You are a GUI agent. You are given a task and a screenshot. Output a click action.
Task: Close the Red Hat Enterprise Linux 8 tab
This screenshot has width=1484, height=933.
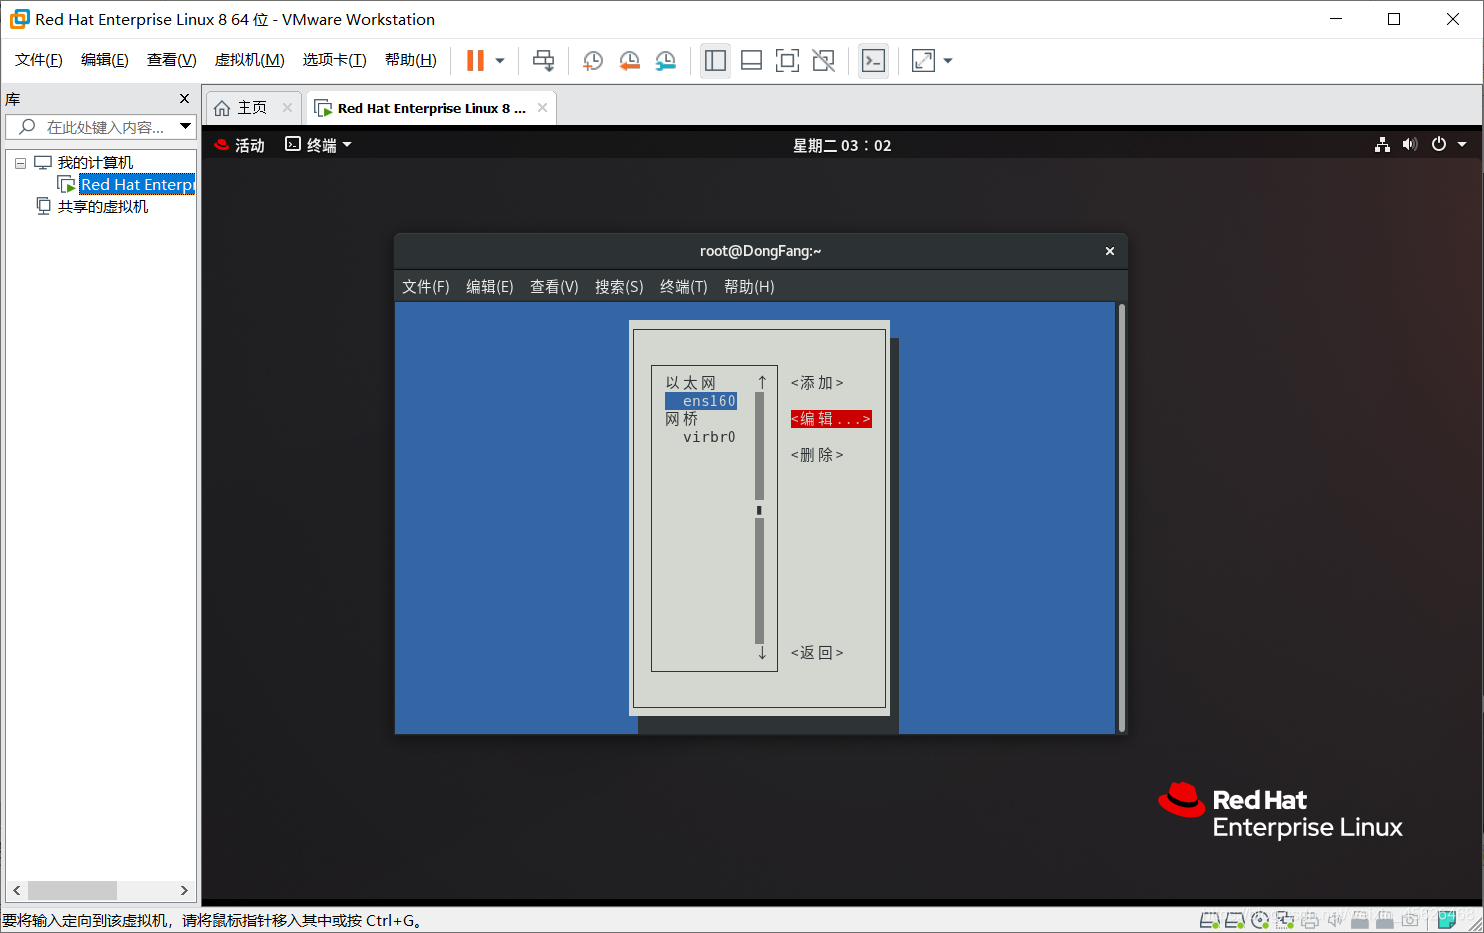coord(542,108)
